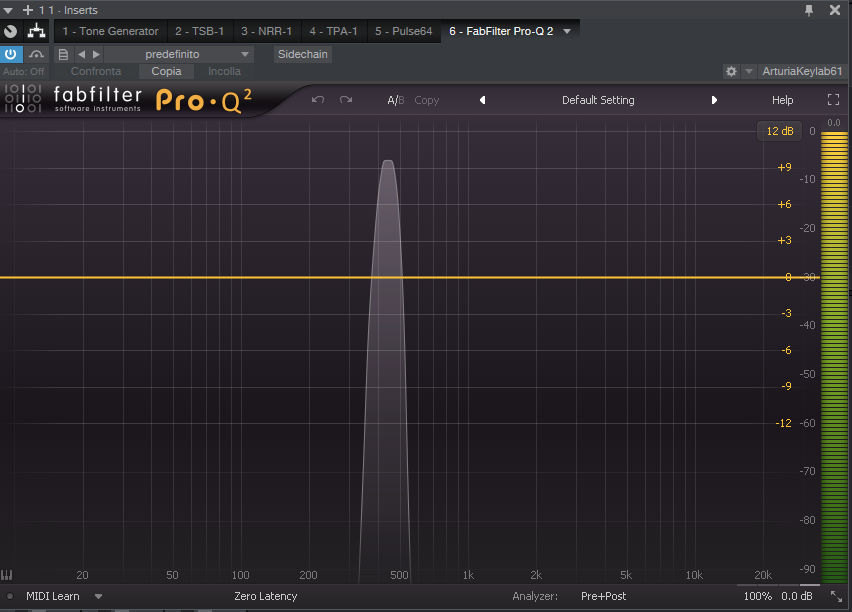Viewport: 852px width, 612px height.
Task: Select the ArturiaKeylab61 device label
Action: click(802, 71)
